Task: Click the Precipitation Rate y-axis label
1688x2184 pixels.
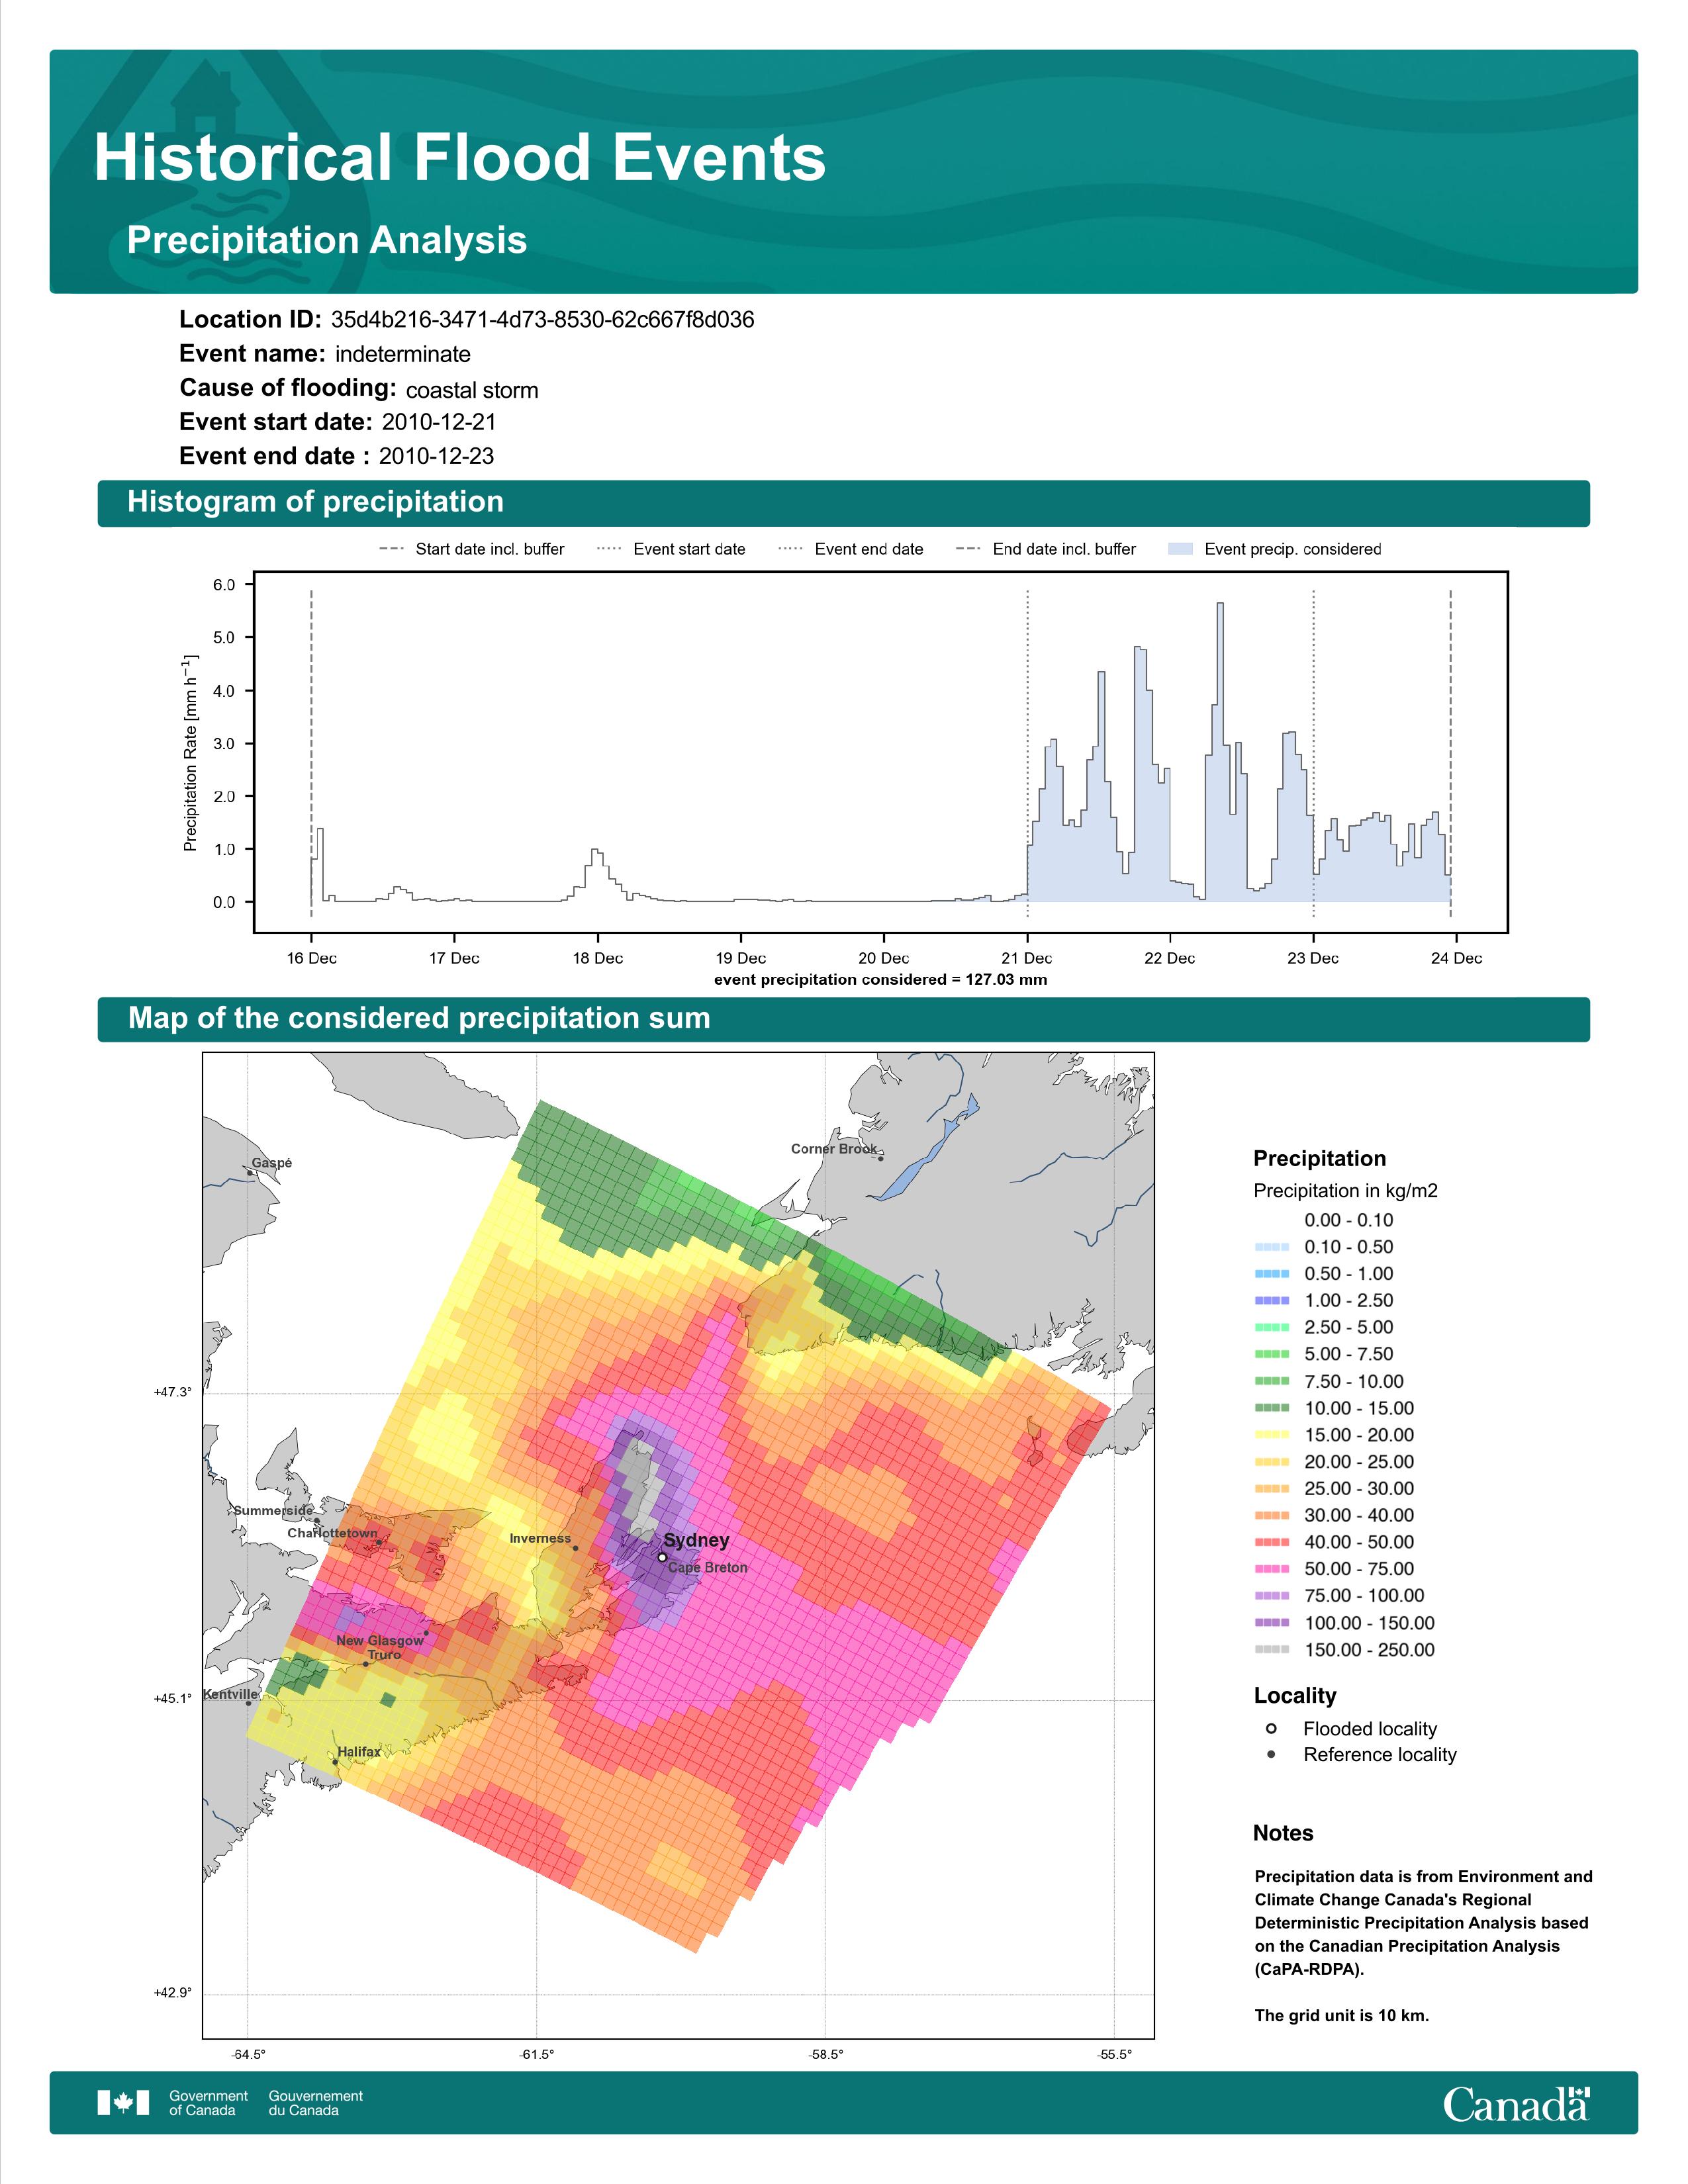Action: coord(190,753)
